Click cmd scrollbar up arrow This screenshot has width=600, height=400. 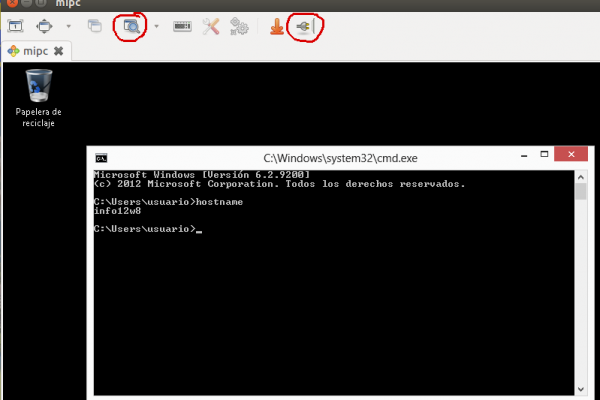580,177
